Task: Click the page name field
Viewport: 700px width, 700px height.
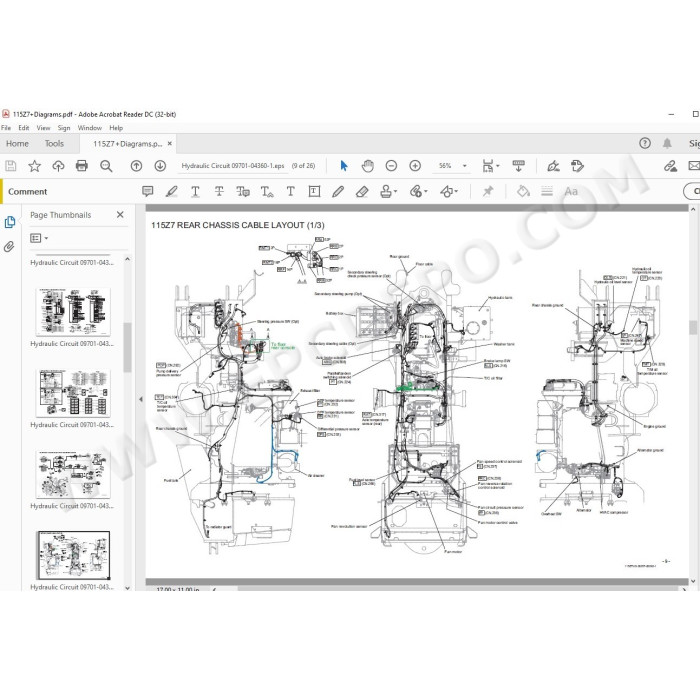Action: point(233,166)
